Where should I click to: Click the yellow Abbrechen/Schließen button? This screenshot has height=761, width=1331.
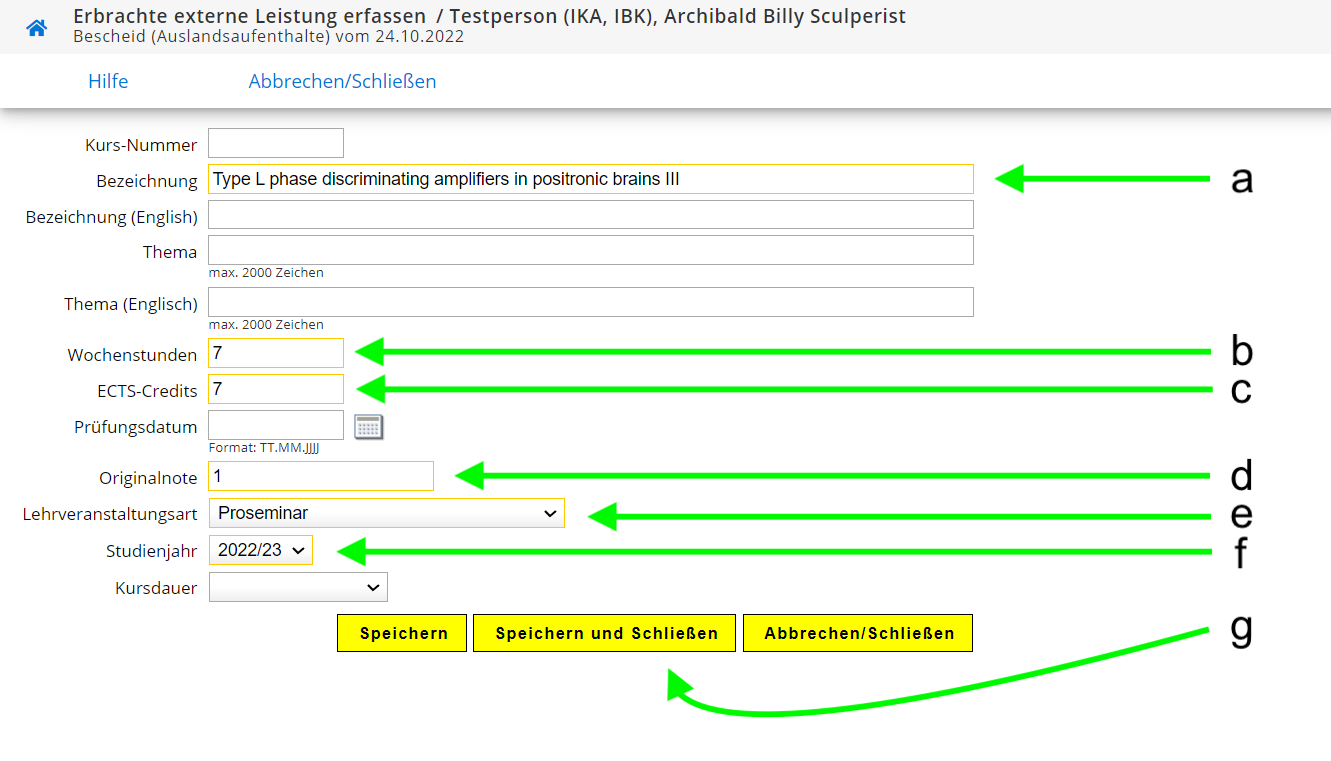coord(858,633)
